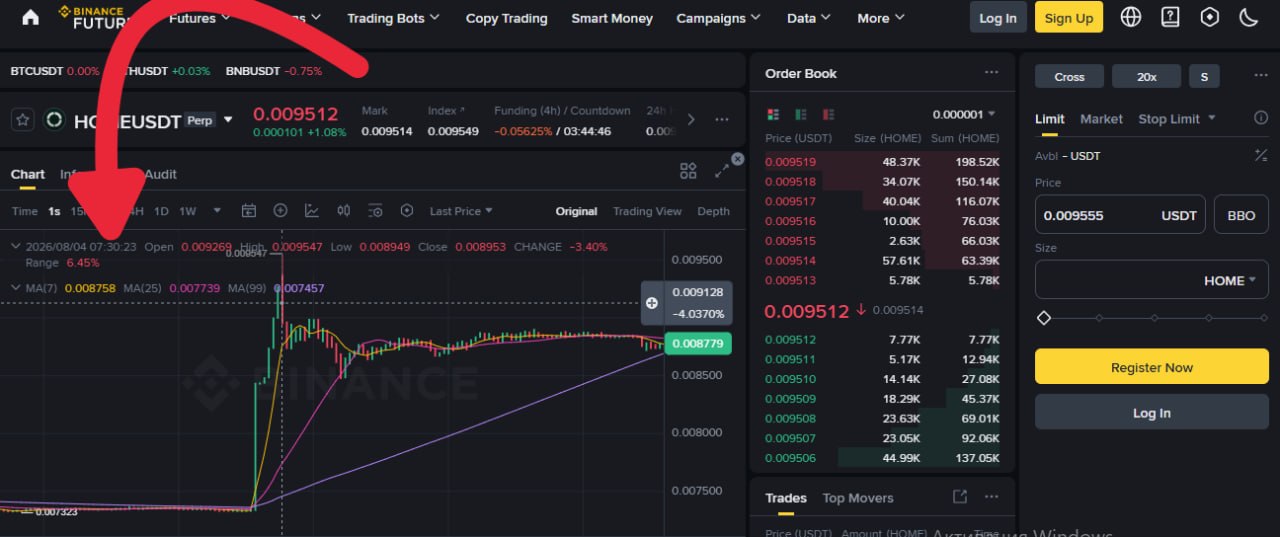Screen dimensions: 1280x537
Task: Collapse the MA indicator row chevron
Action: click(x=16, y=287)
